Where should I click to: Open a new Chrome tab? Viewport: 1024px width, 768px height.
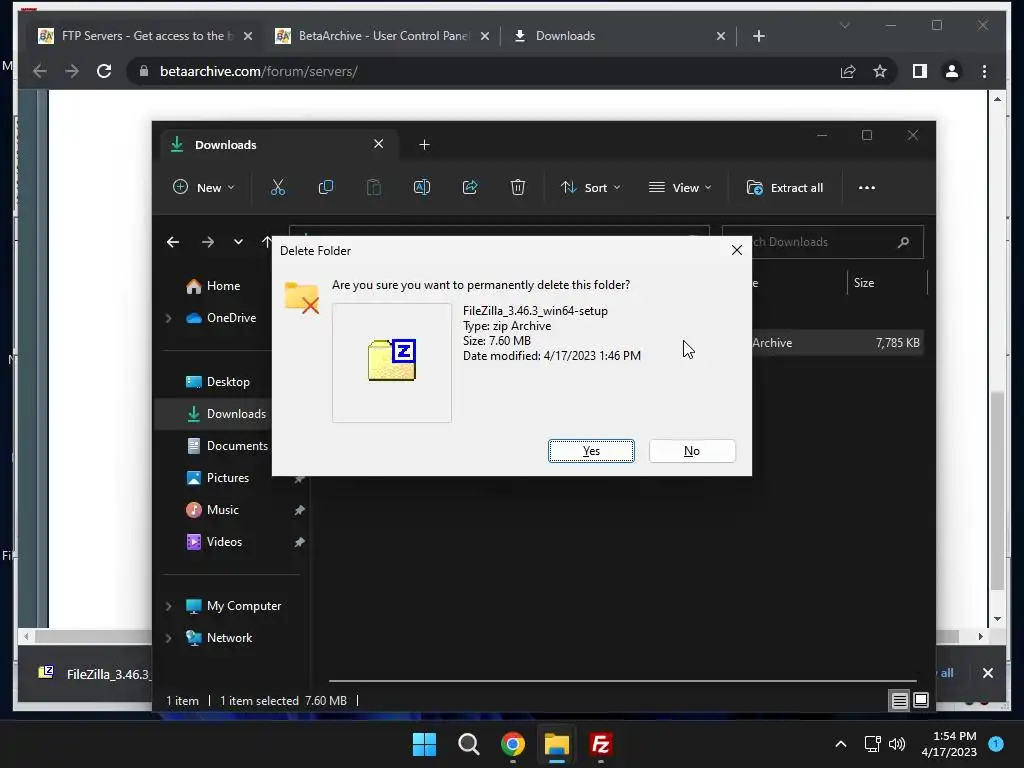pyautogui.click(x=758, y=36)
